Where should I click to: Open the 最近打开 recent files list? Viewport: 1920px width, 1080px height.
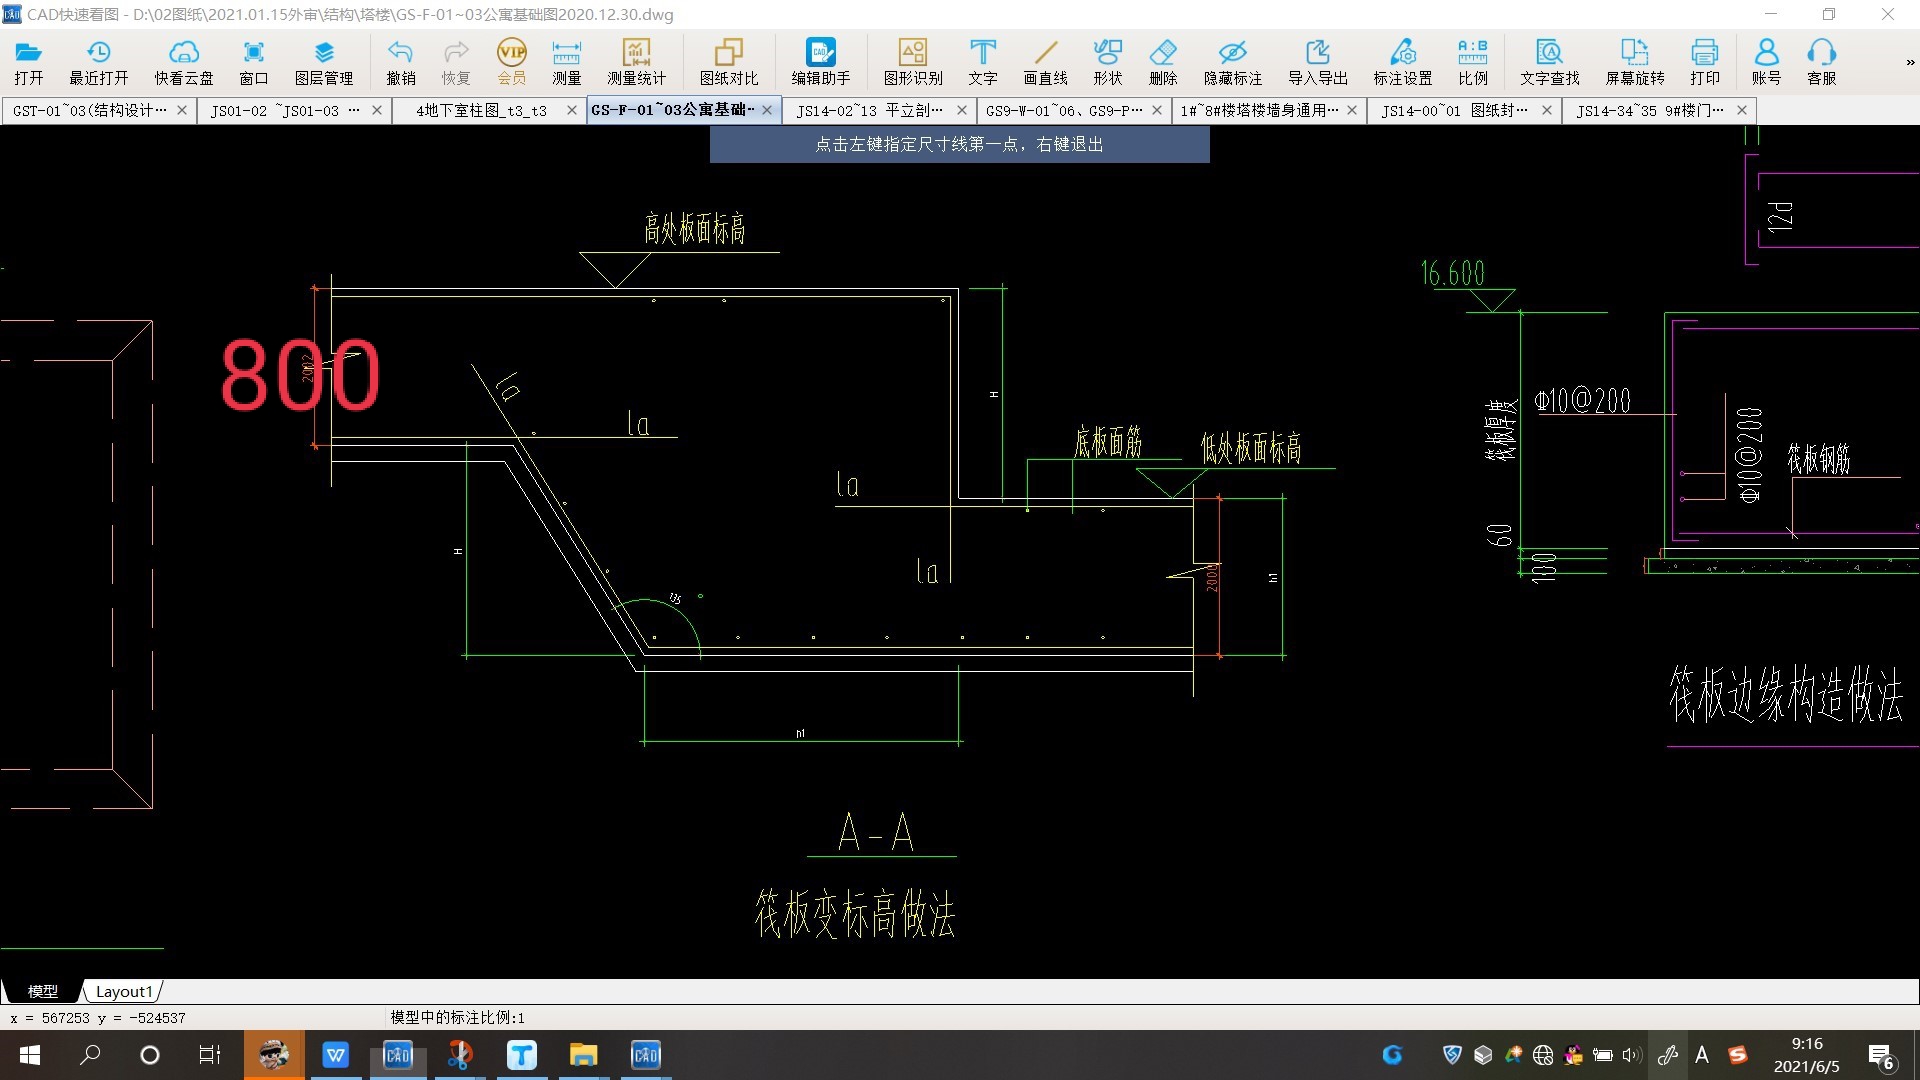click(98, 62)
